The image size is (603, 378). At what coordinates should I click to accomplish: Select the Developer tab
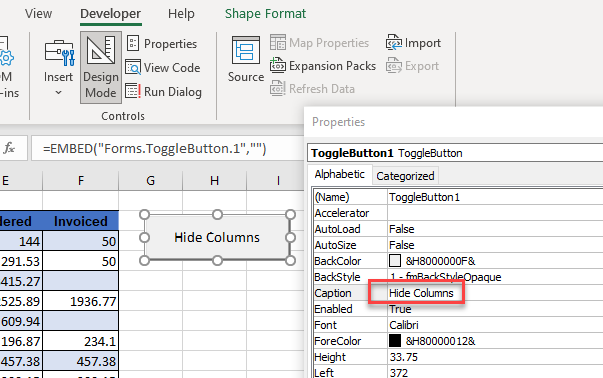click(110, 13)
